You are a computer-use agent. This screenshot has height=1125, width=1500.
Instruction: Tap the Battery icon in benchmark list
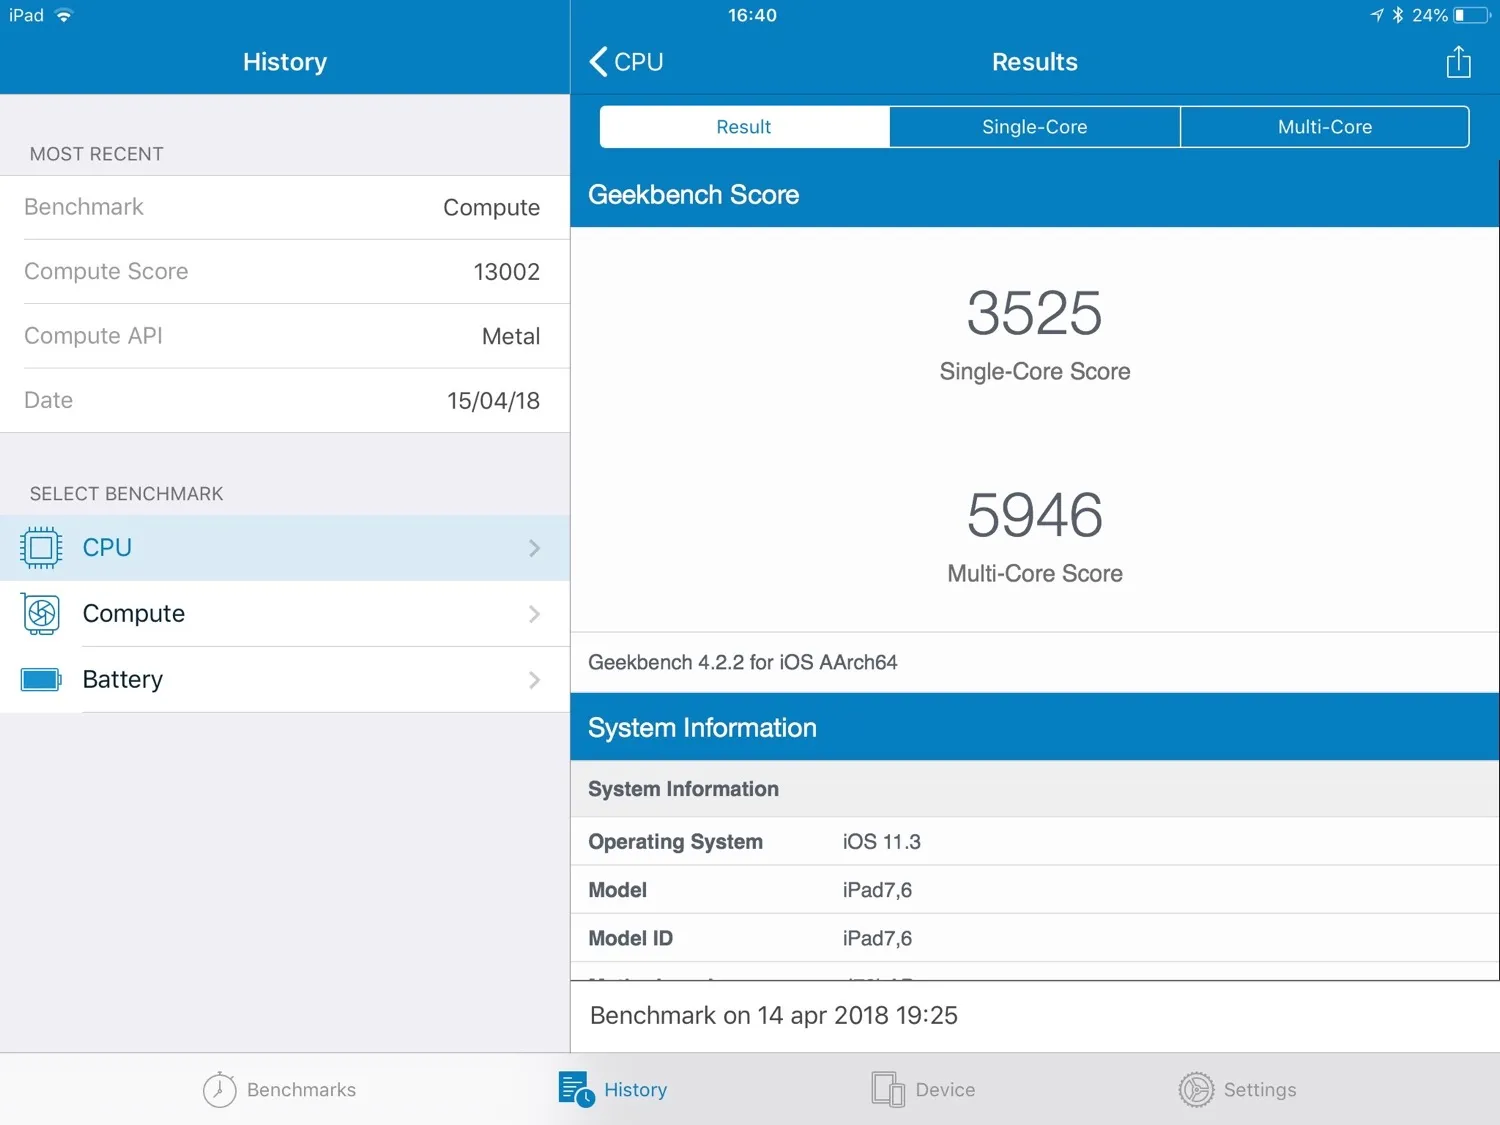(x=41, y=680)
